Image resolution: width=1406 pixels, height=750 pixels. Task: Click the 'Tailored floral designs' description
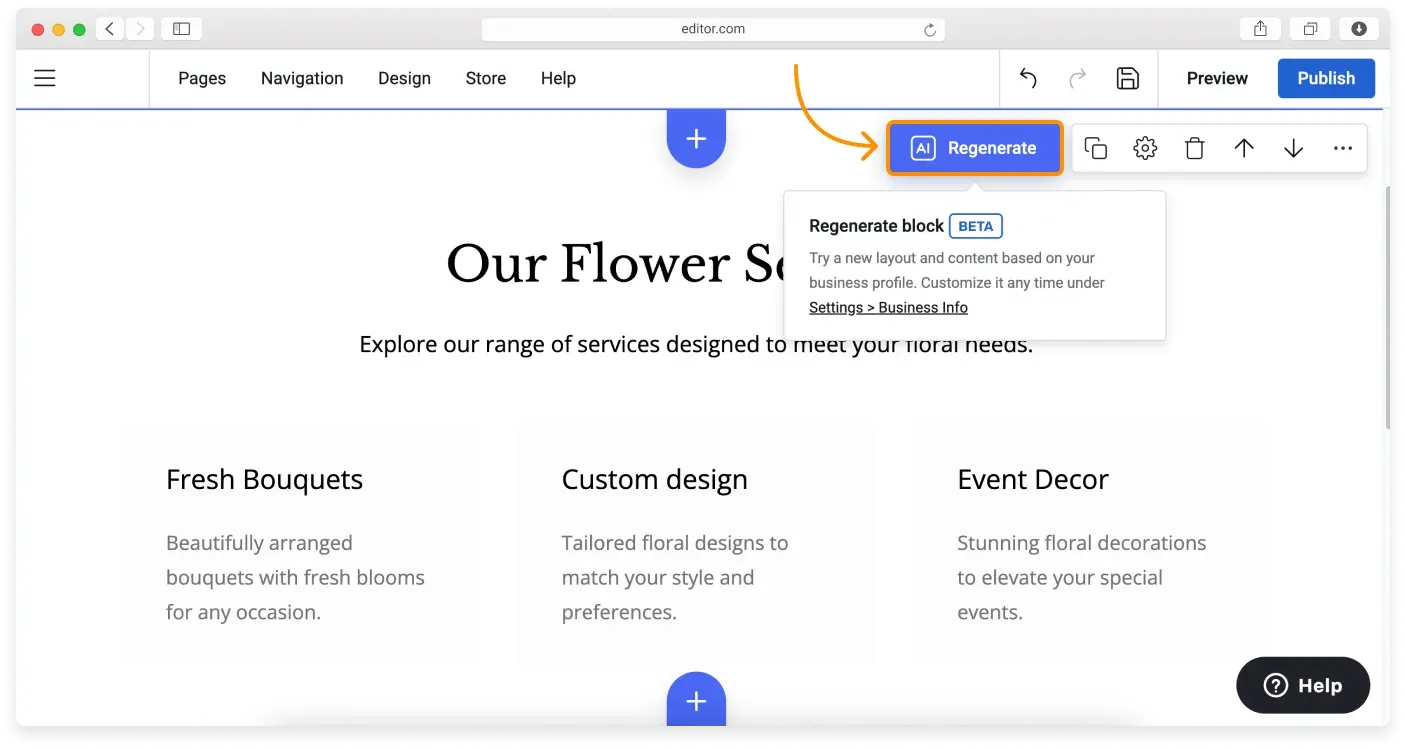675,578
